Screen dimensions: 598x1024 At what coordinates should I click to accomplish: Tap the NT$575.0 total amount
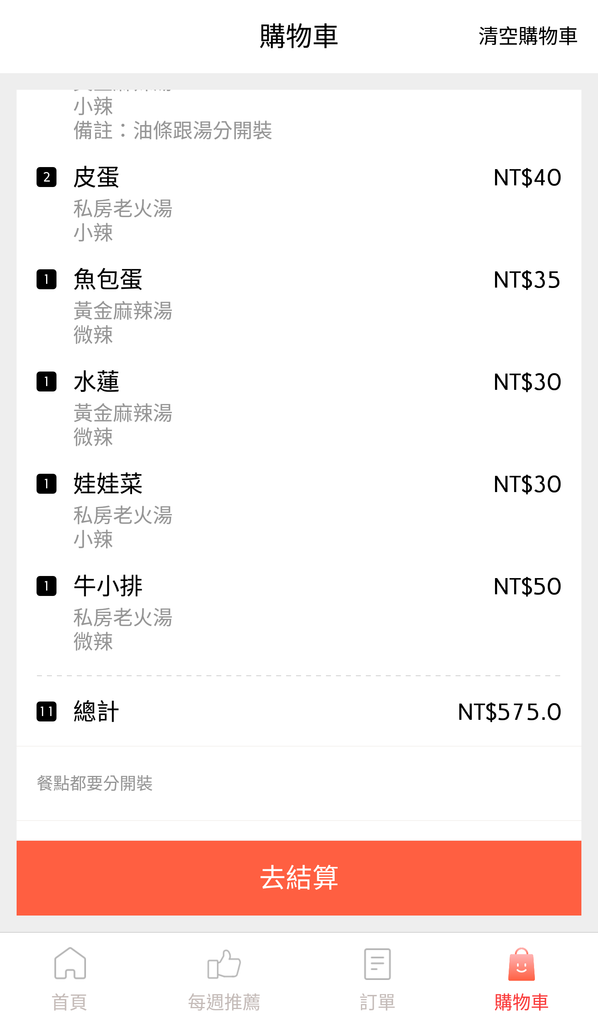tap(509, 712)
